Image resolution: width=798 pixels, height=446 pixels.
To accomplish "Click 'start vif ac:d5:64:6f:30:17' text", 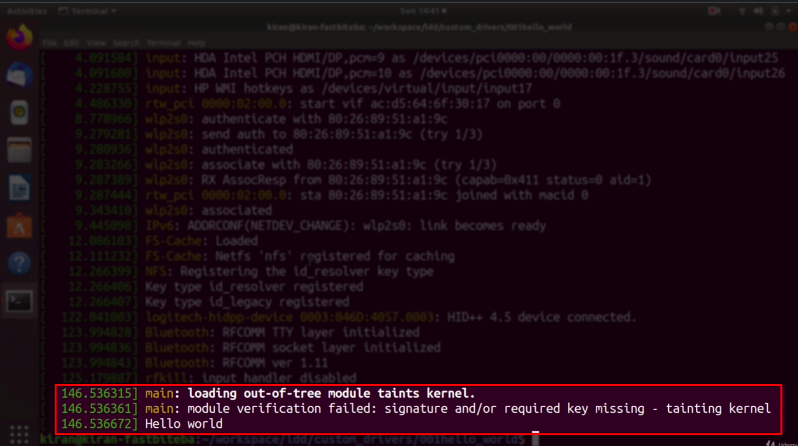I will click(x=394, y=103).
